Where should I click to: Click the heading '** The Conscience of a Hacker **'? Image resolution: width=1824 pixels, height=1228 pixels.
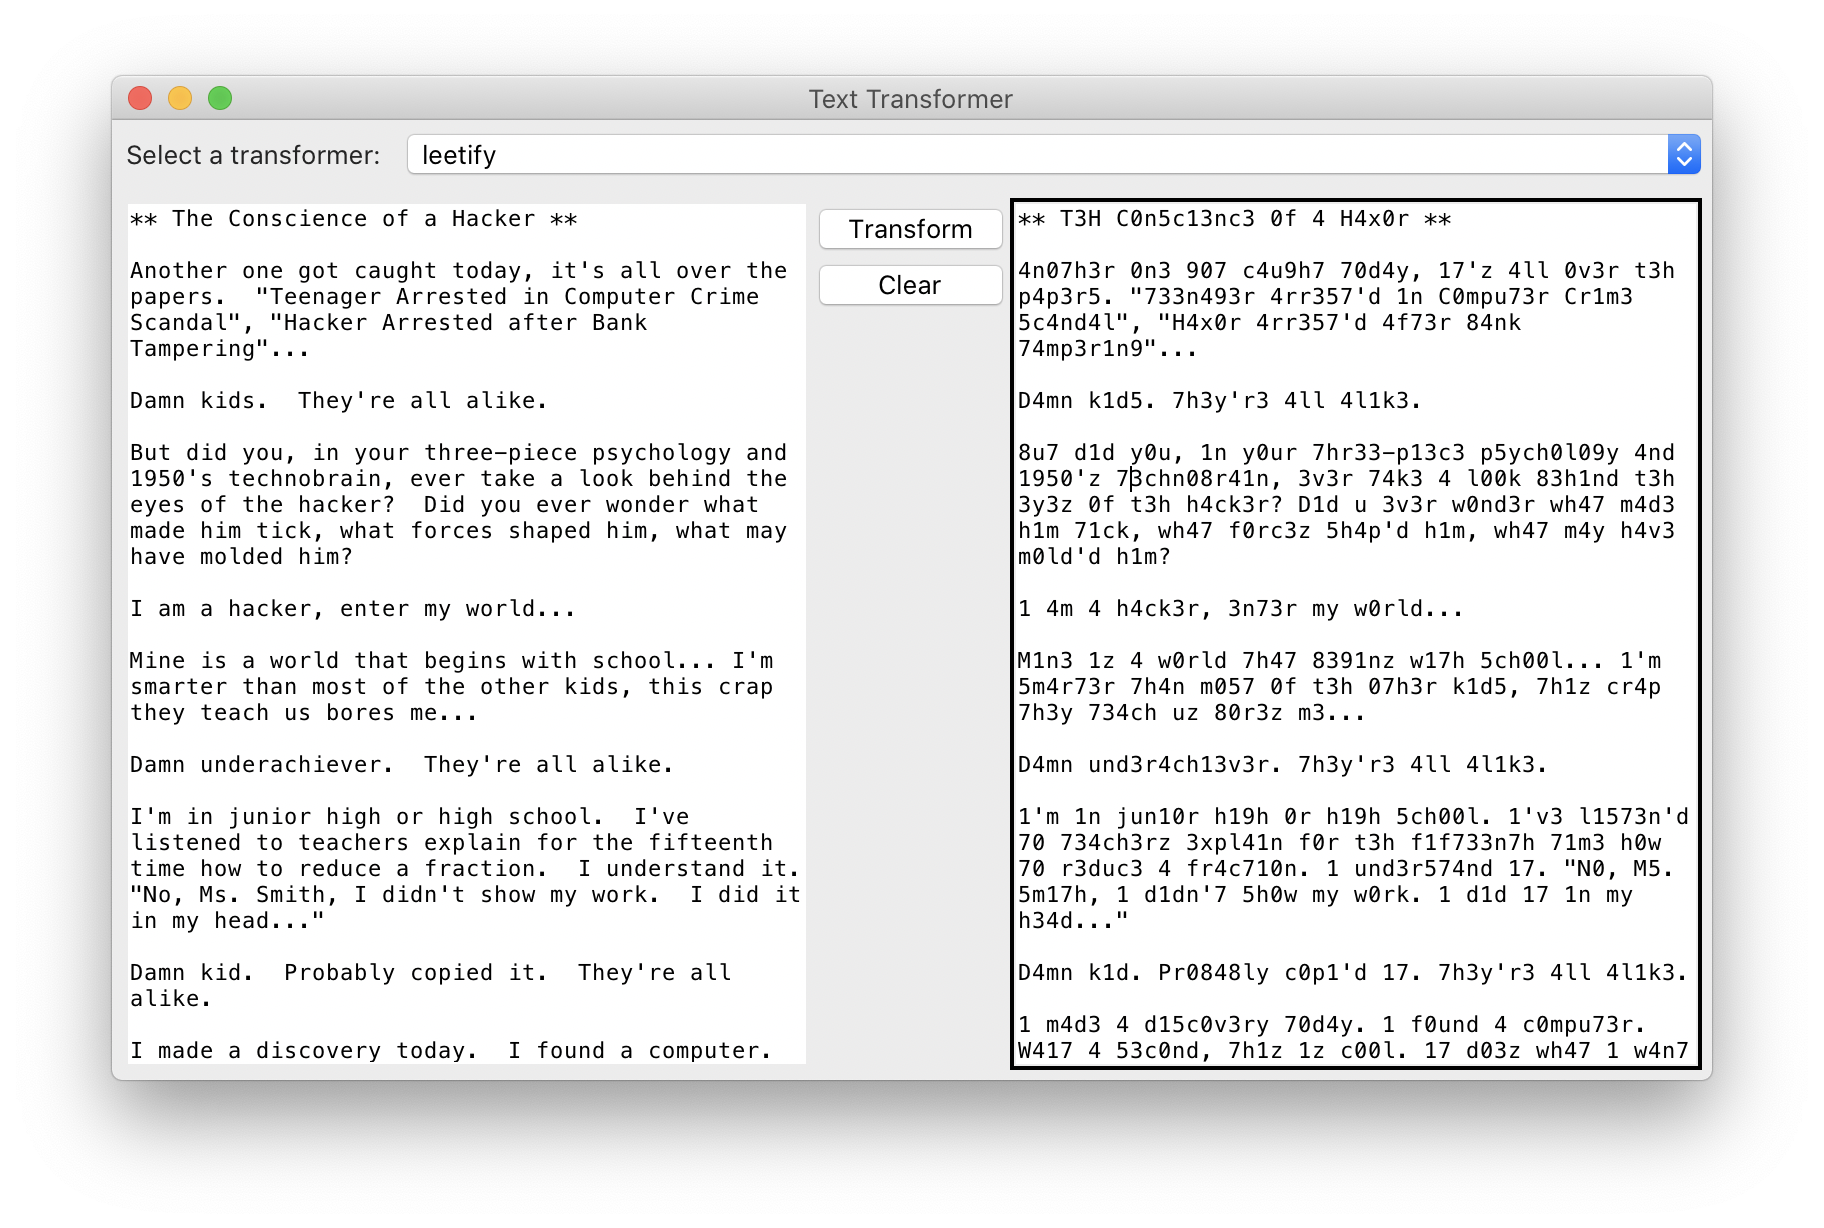pos(352,218)
